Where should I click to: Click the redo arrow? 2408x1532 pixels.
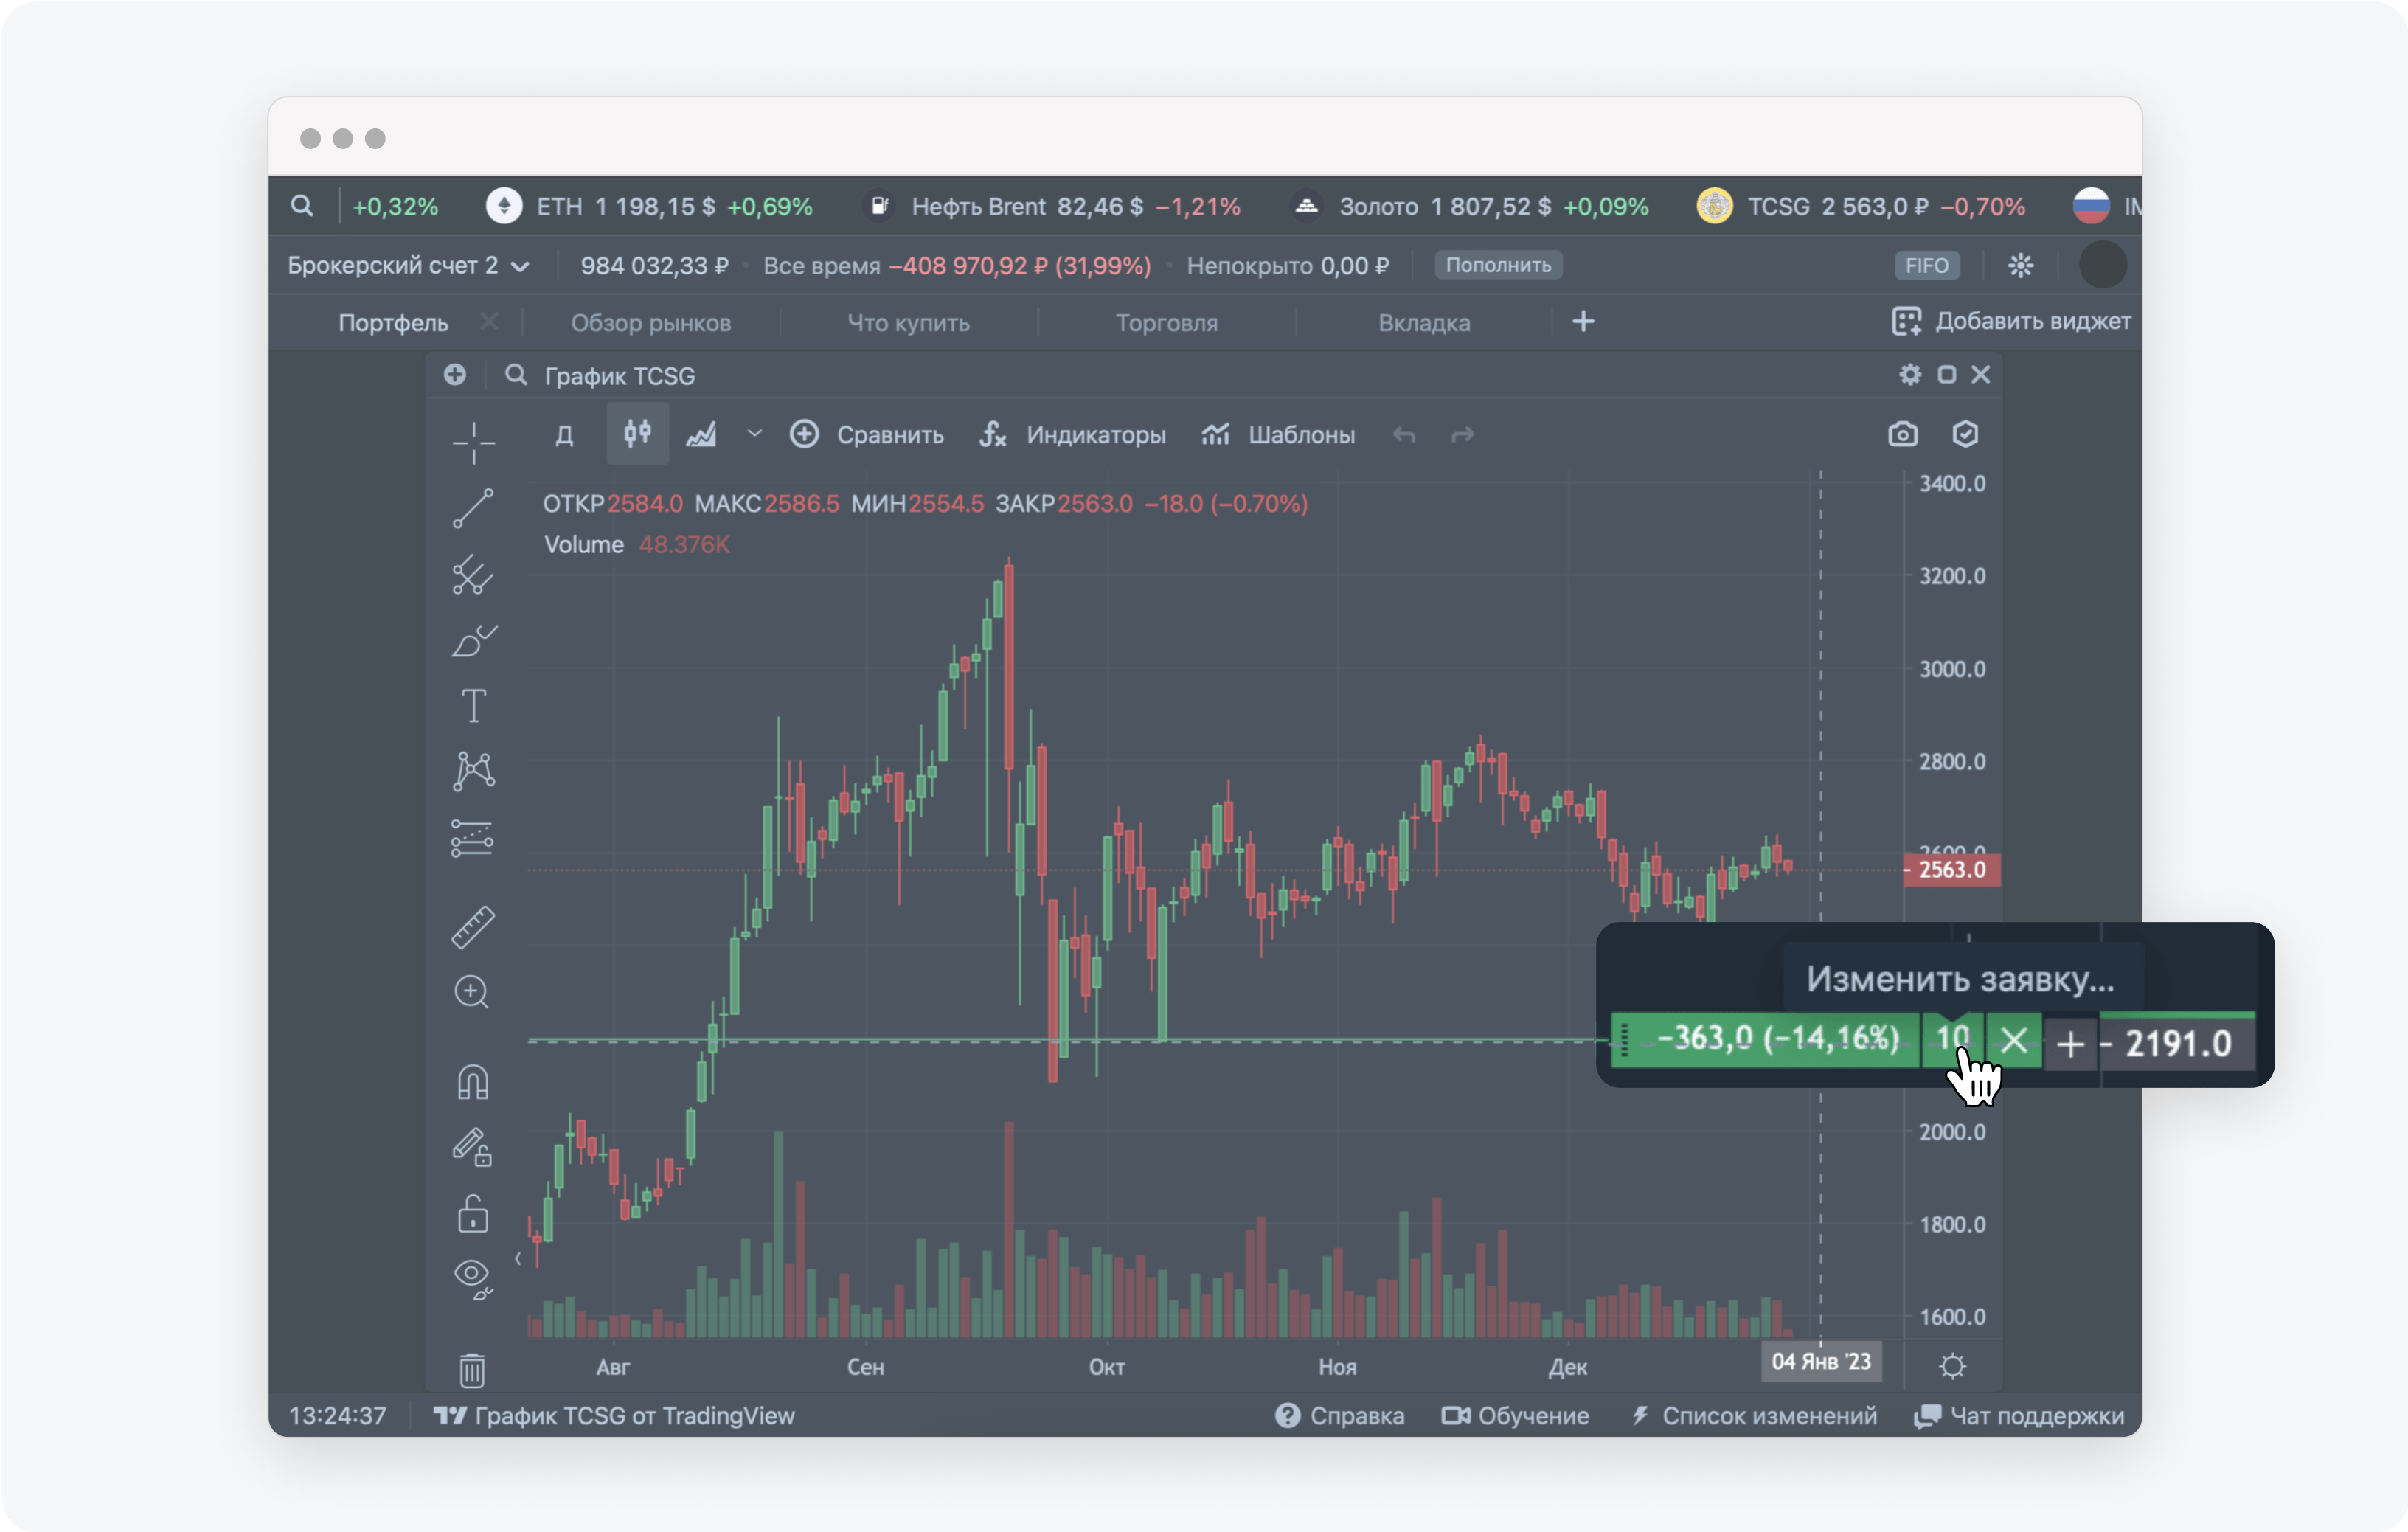[1462, 435]
